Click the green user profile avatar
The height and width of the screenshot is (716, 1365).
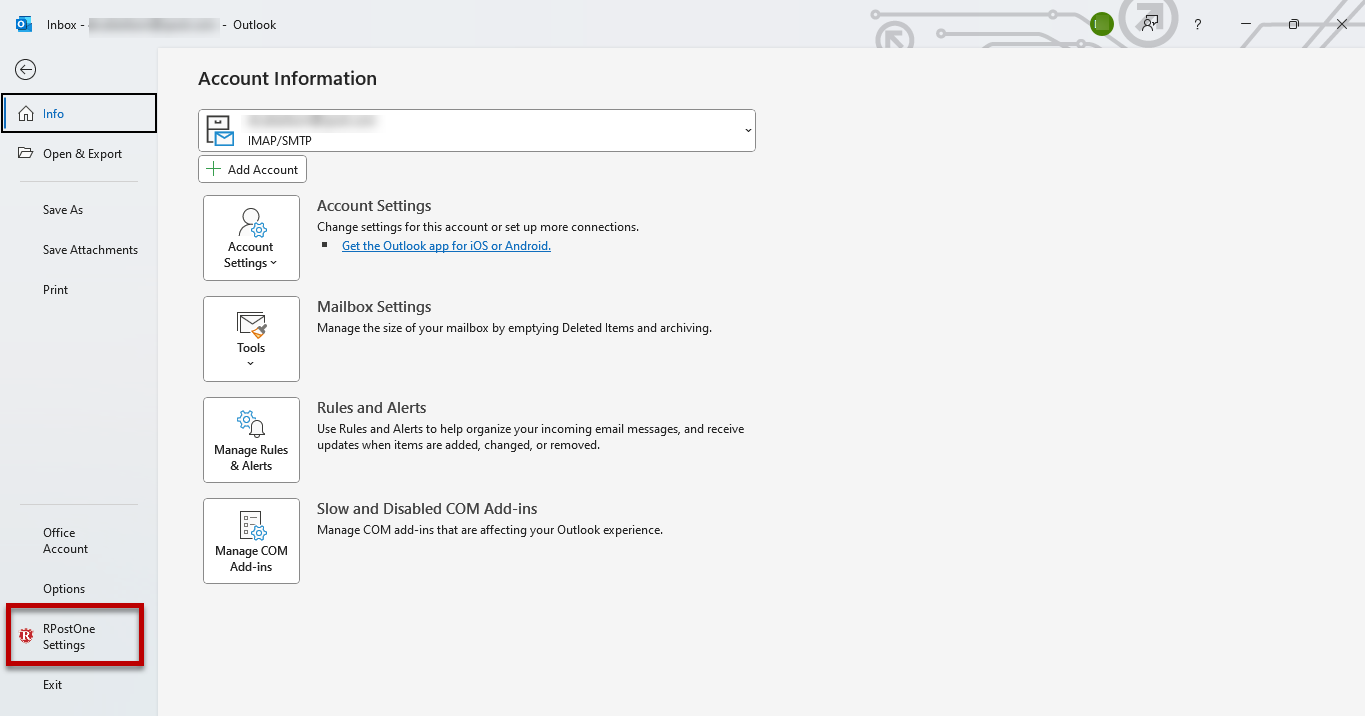1102,24
